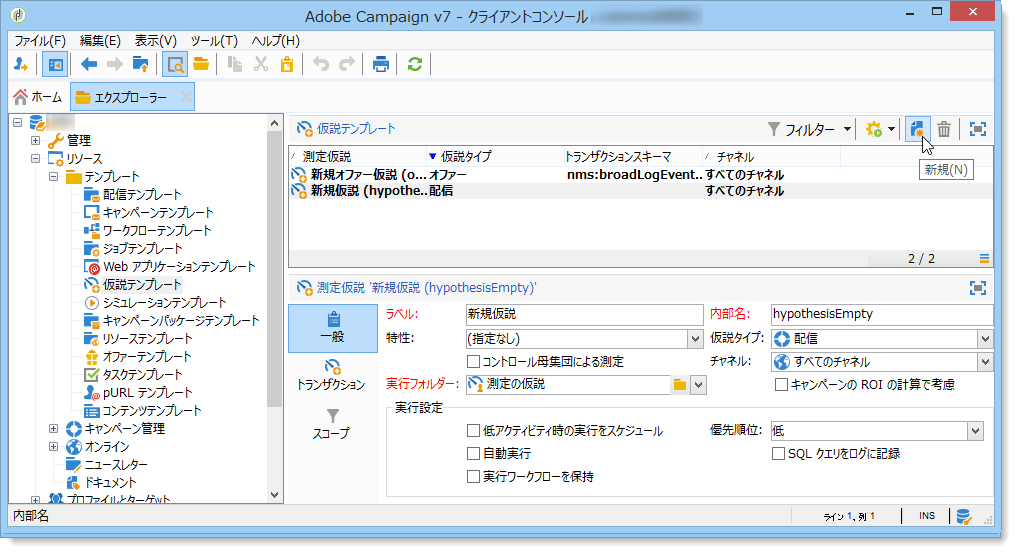Toggle the explorer search view icon

tap(174, 64)
